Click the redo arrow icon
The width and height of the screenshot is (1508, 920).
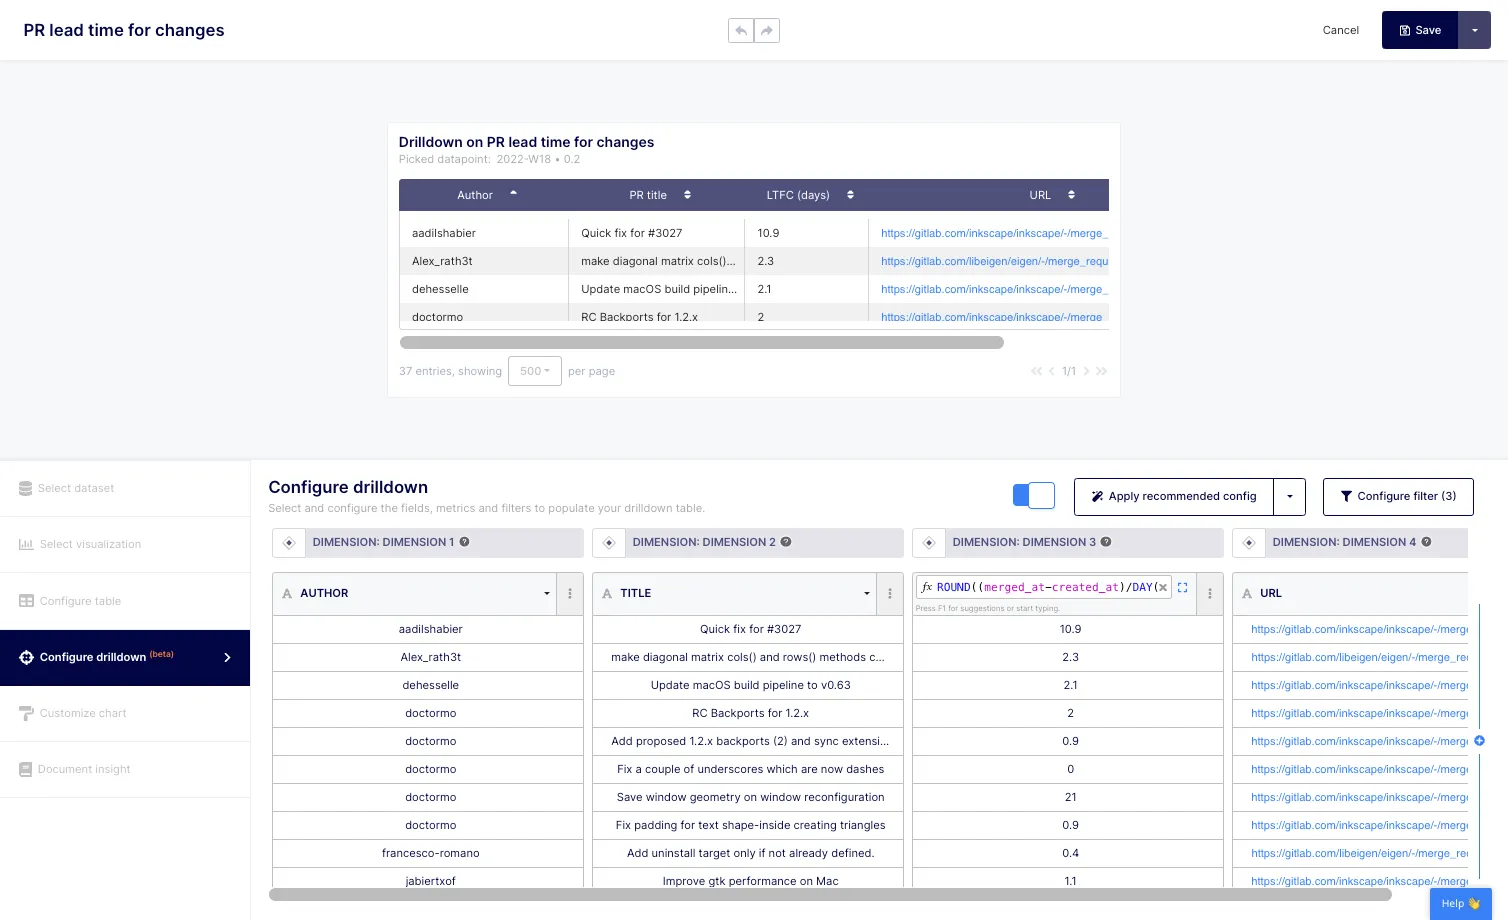pyautogui.click(x=767, y=30)
